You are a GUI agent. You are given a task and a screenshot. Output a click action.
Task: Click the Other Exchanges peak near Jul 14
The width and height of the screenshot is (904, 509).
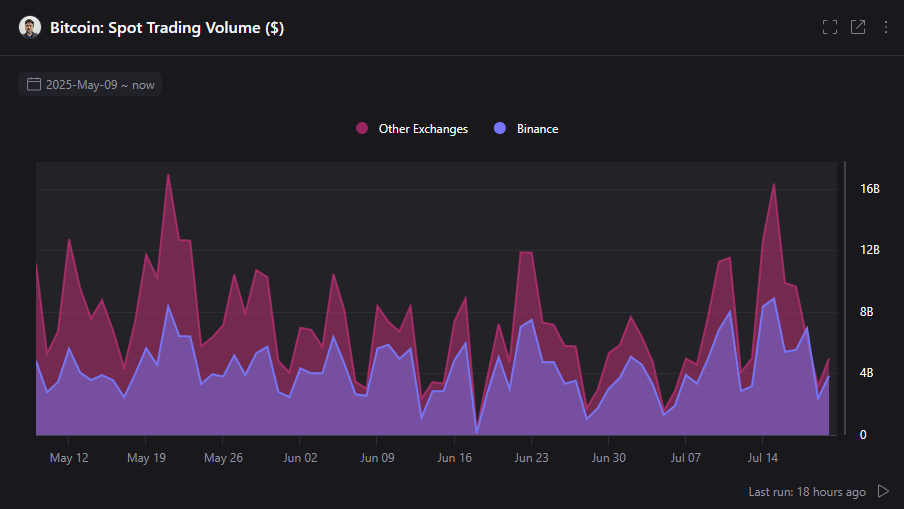pos(774,184)
